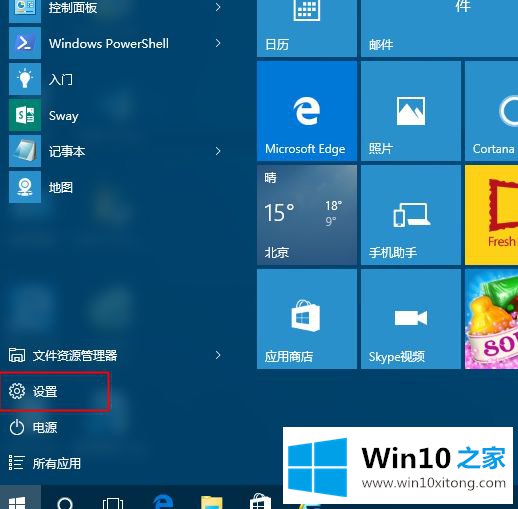Select the 电源 menu label
The width and height of the screenshot is (518, 509).
click(x=45, y=428)
